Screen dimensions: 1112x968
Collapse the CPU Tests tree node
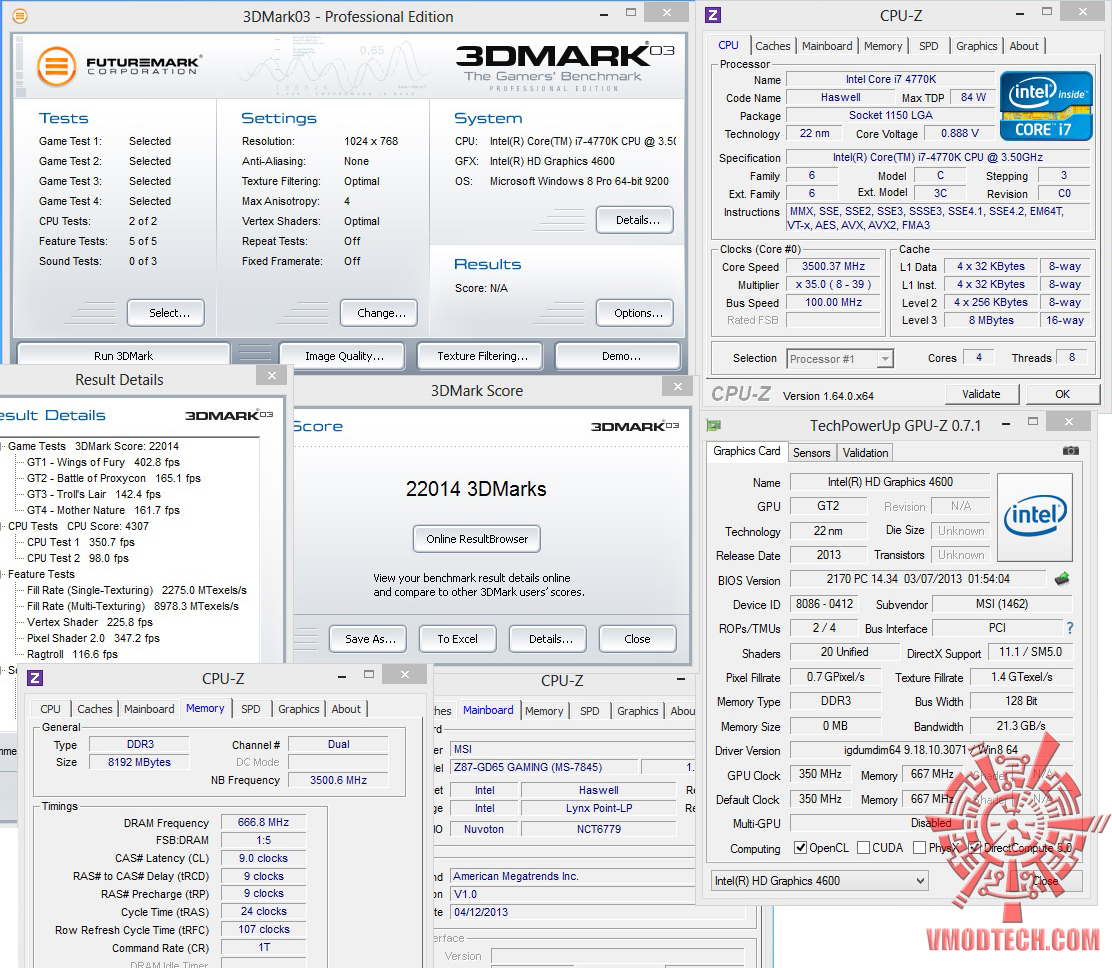[x=3, y=526]
